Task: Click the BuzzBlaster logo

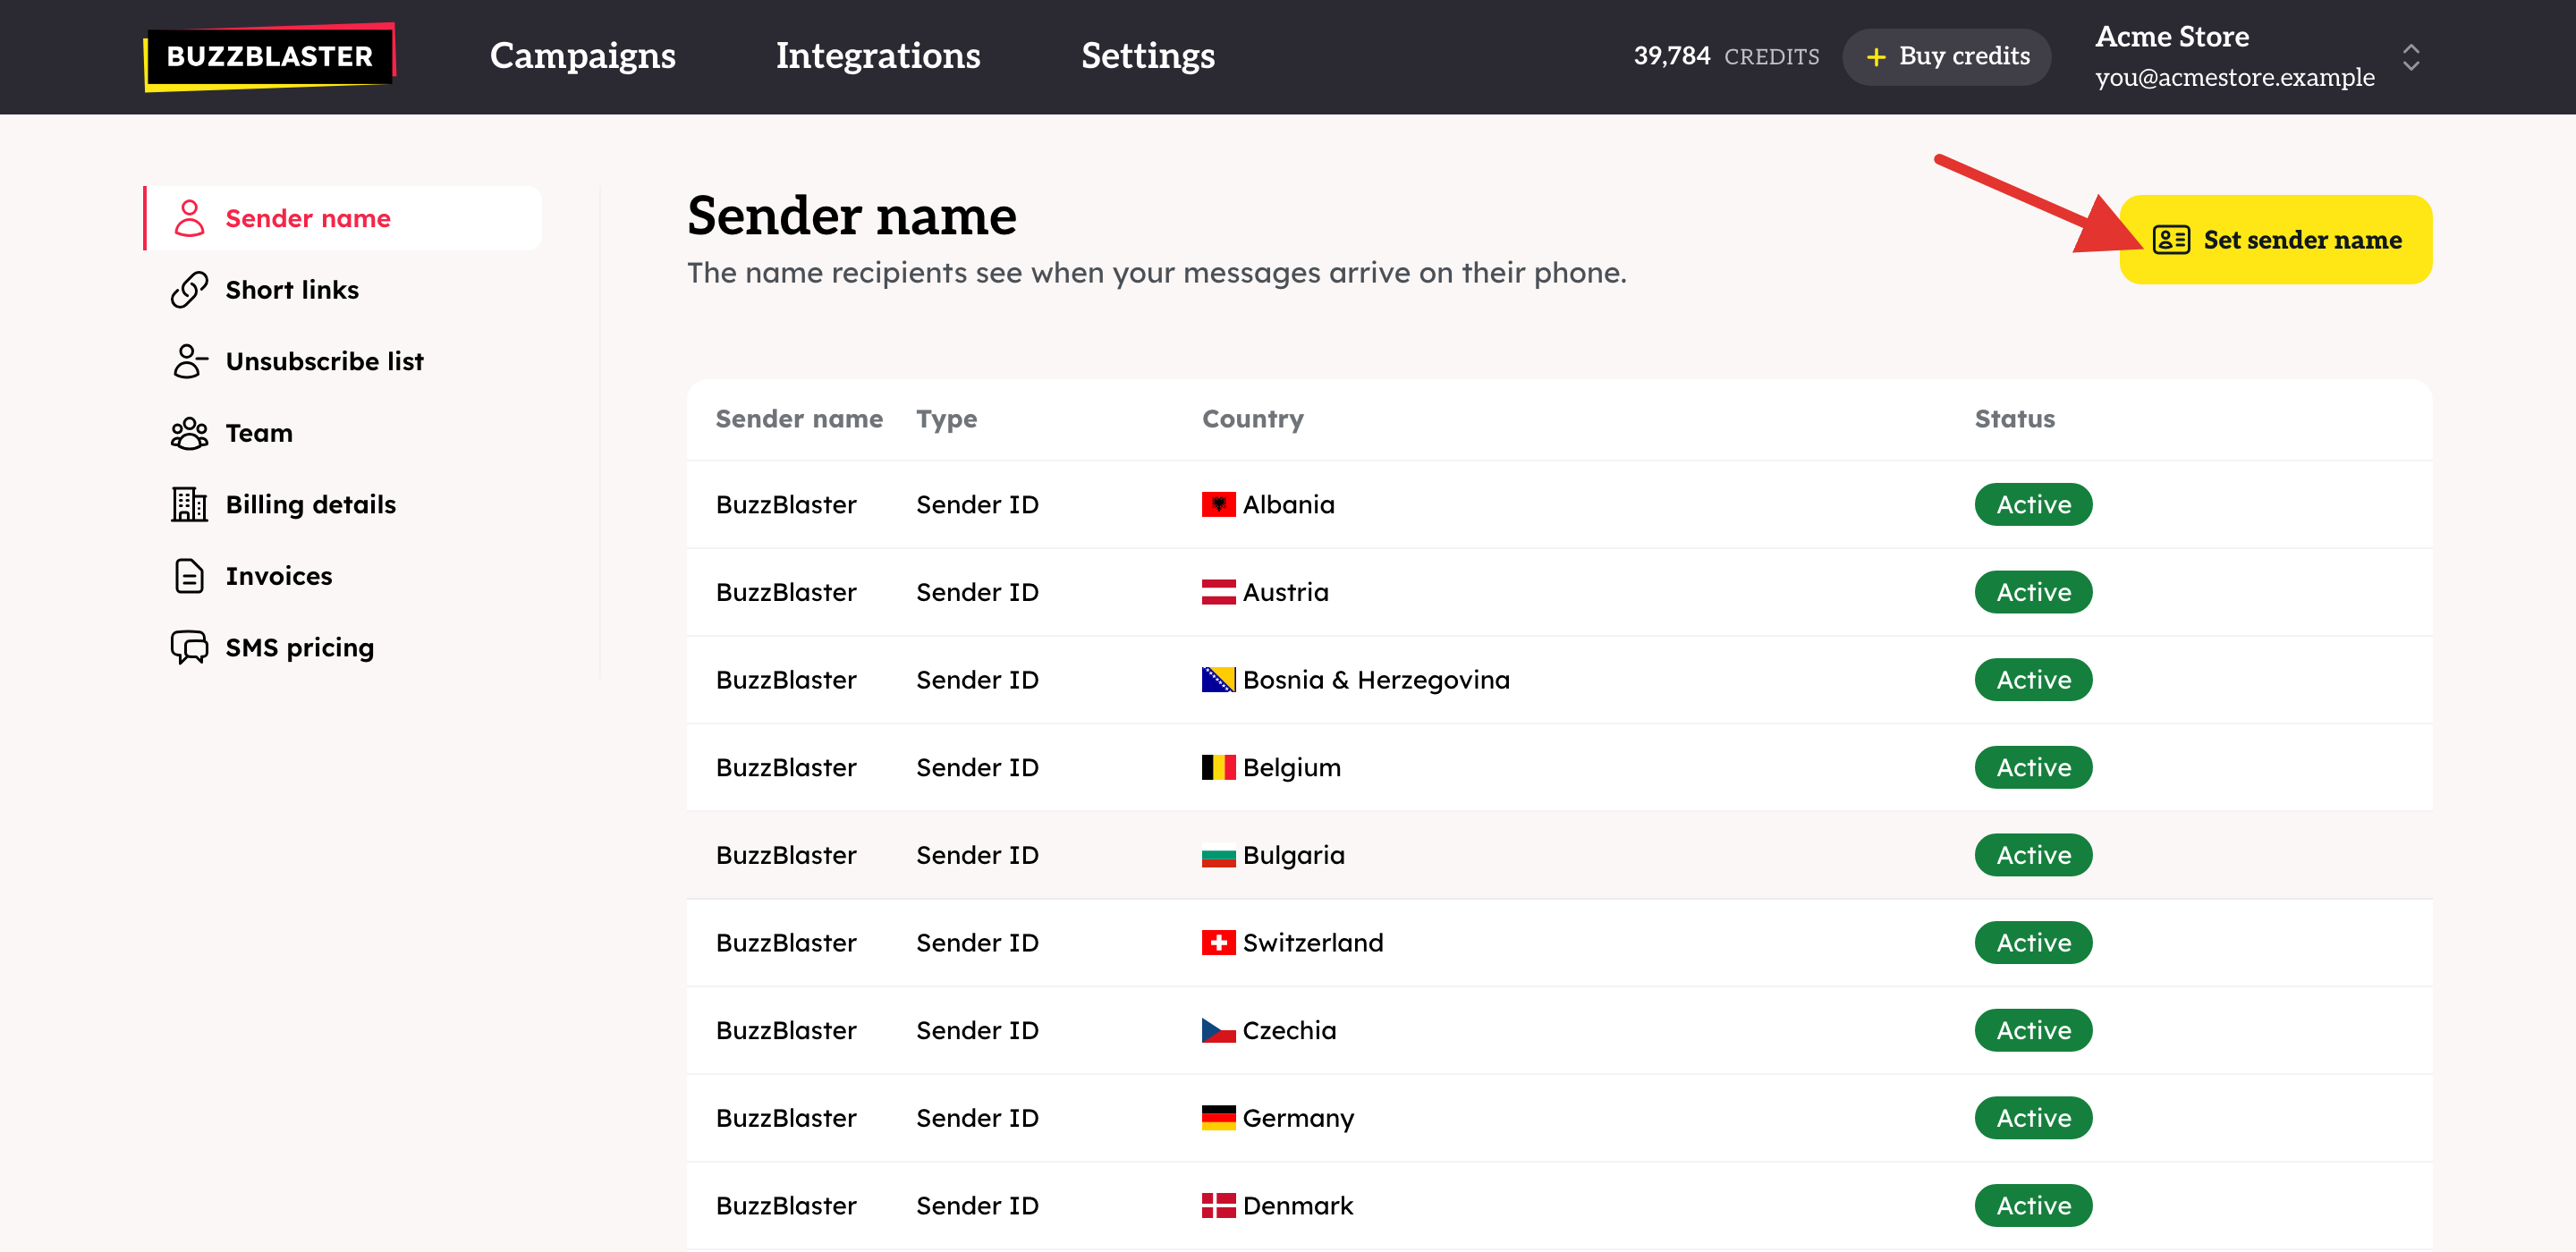Action: click(x=270, y=56)
